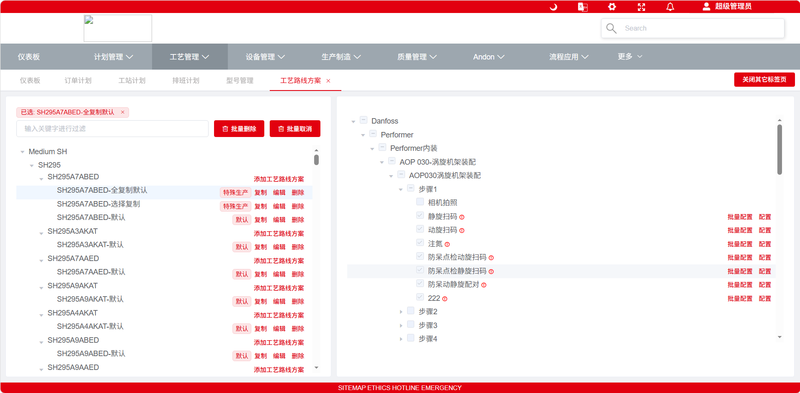Toggle the 步骤3 checkbox
Screen dimensions: 800x393
point(411,324)
